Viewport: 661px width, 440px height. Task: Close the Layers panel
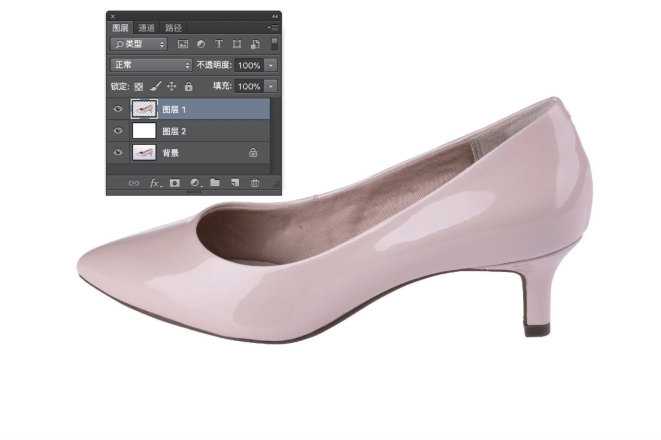coord(113,16)
